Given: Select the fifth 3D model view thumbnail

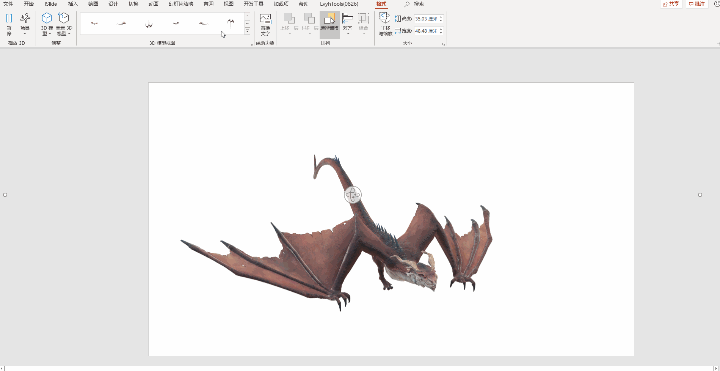Looking at the screenshot, I should point(203,23).
